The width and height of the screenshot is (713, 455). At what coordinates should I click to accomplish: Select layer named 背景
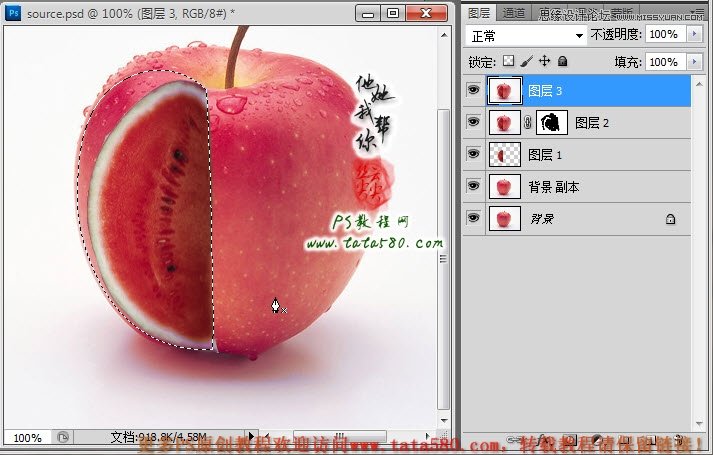tap(542, 219)
